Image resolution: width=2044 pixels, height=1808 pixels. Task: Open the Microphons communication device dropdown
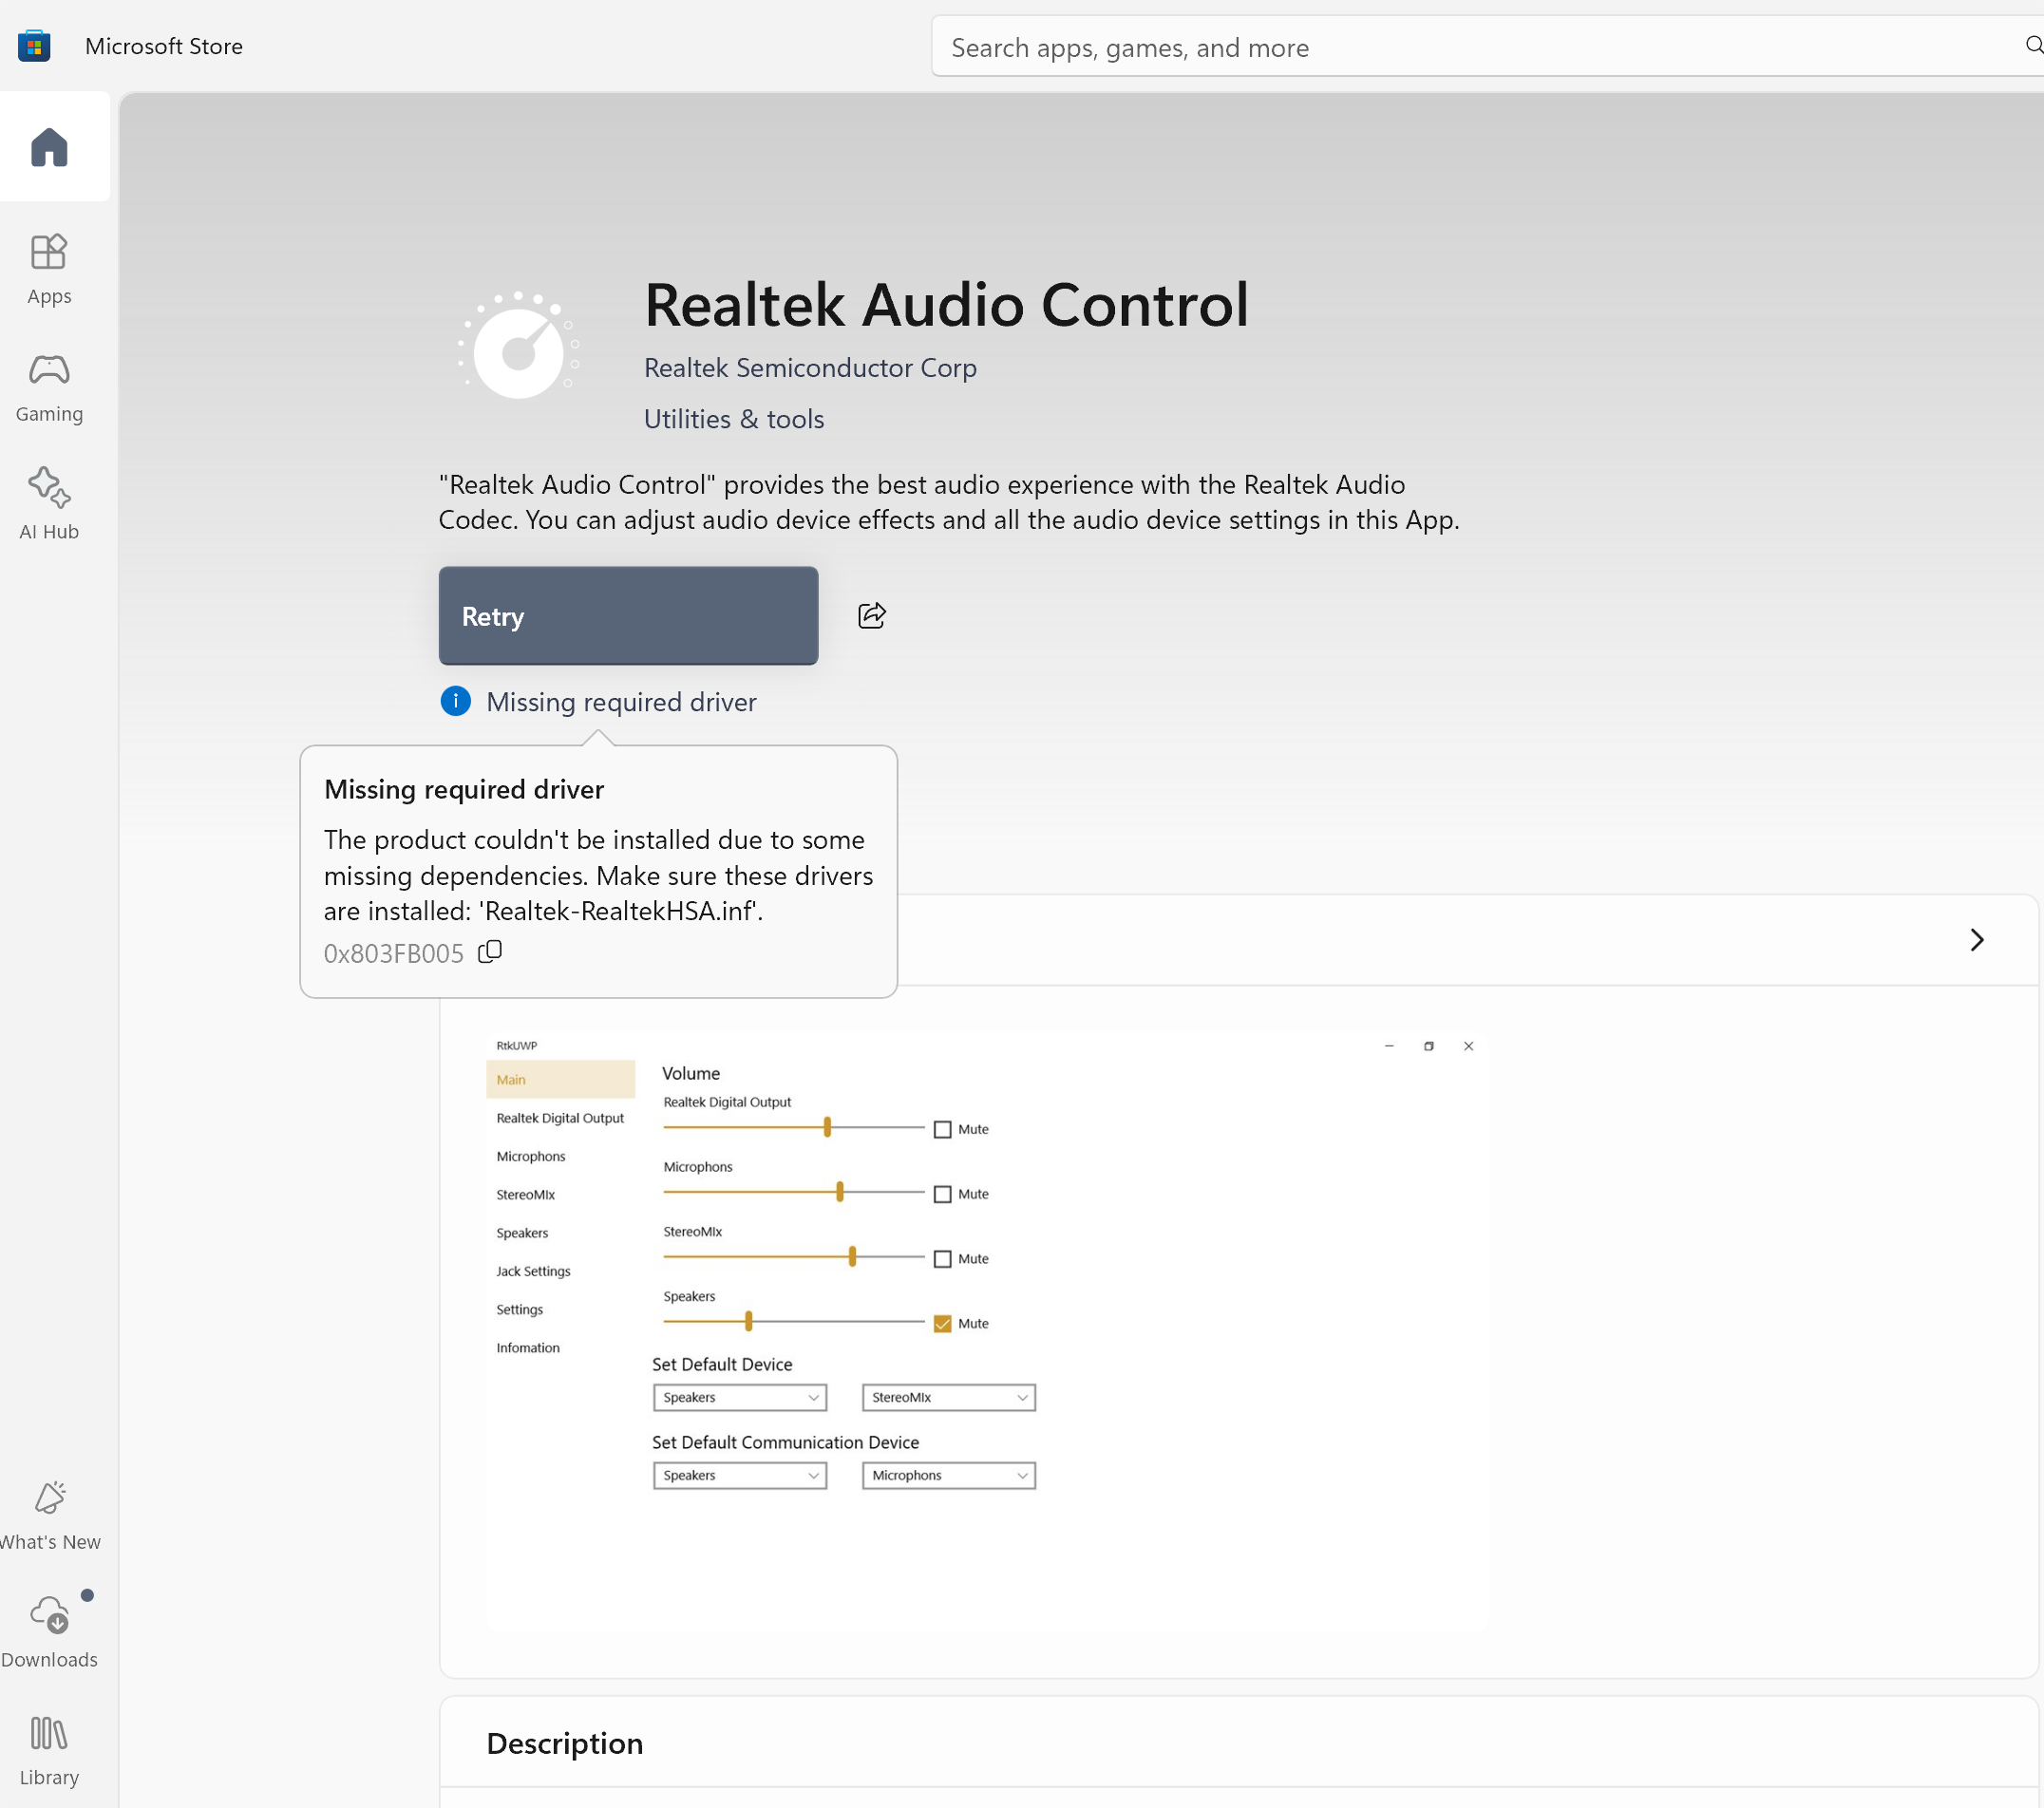click(x=948, y=1475)
